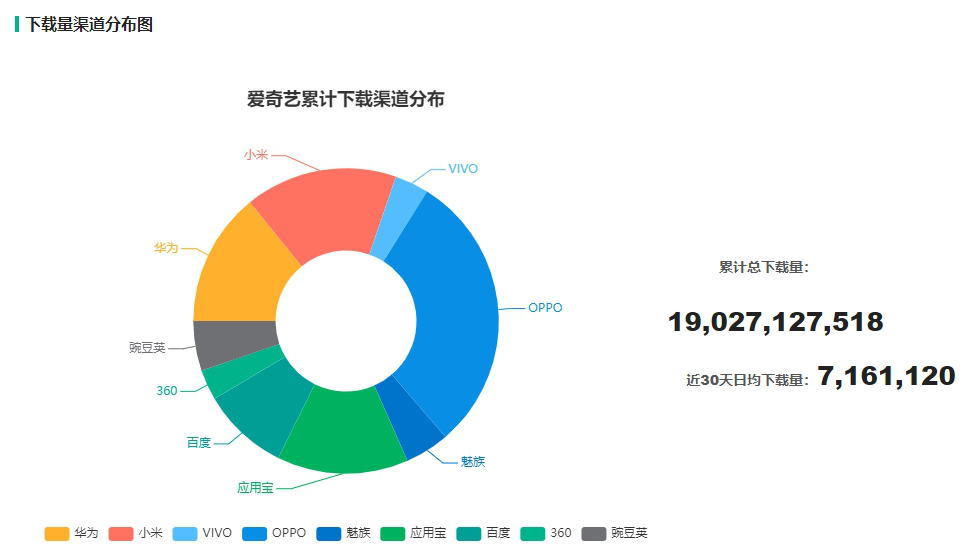Click the 魅族 callout label below chart
The height and width of the screenshot is (560, 974).
(x=473, y=462)
